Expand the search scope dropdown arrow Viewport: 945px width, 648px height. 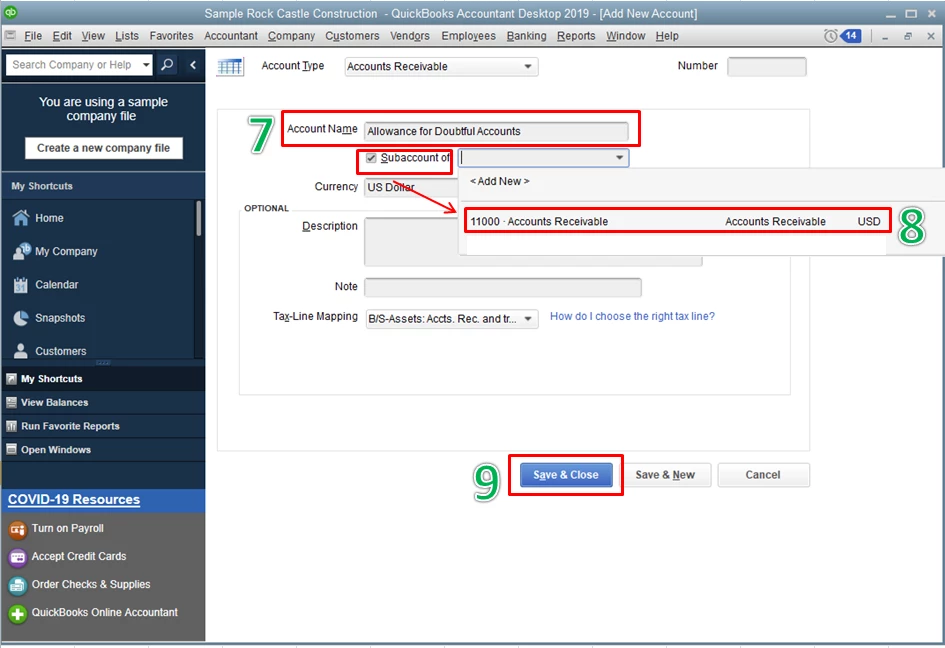(x=146, y=64)
